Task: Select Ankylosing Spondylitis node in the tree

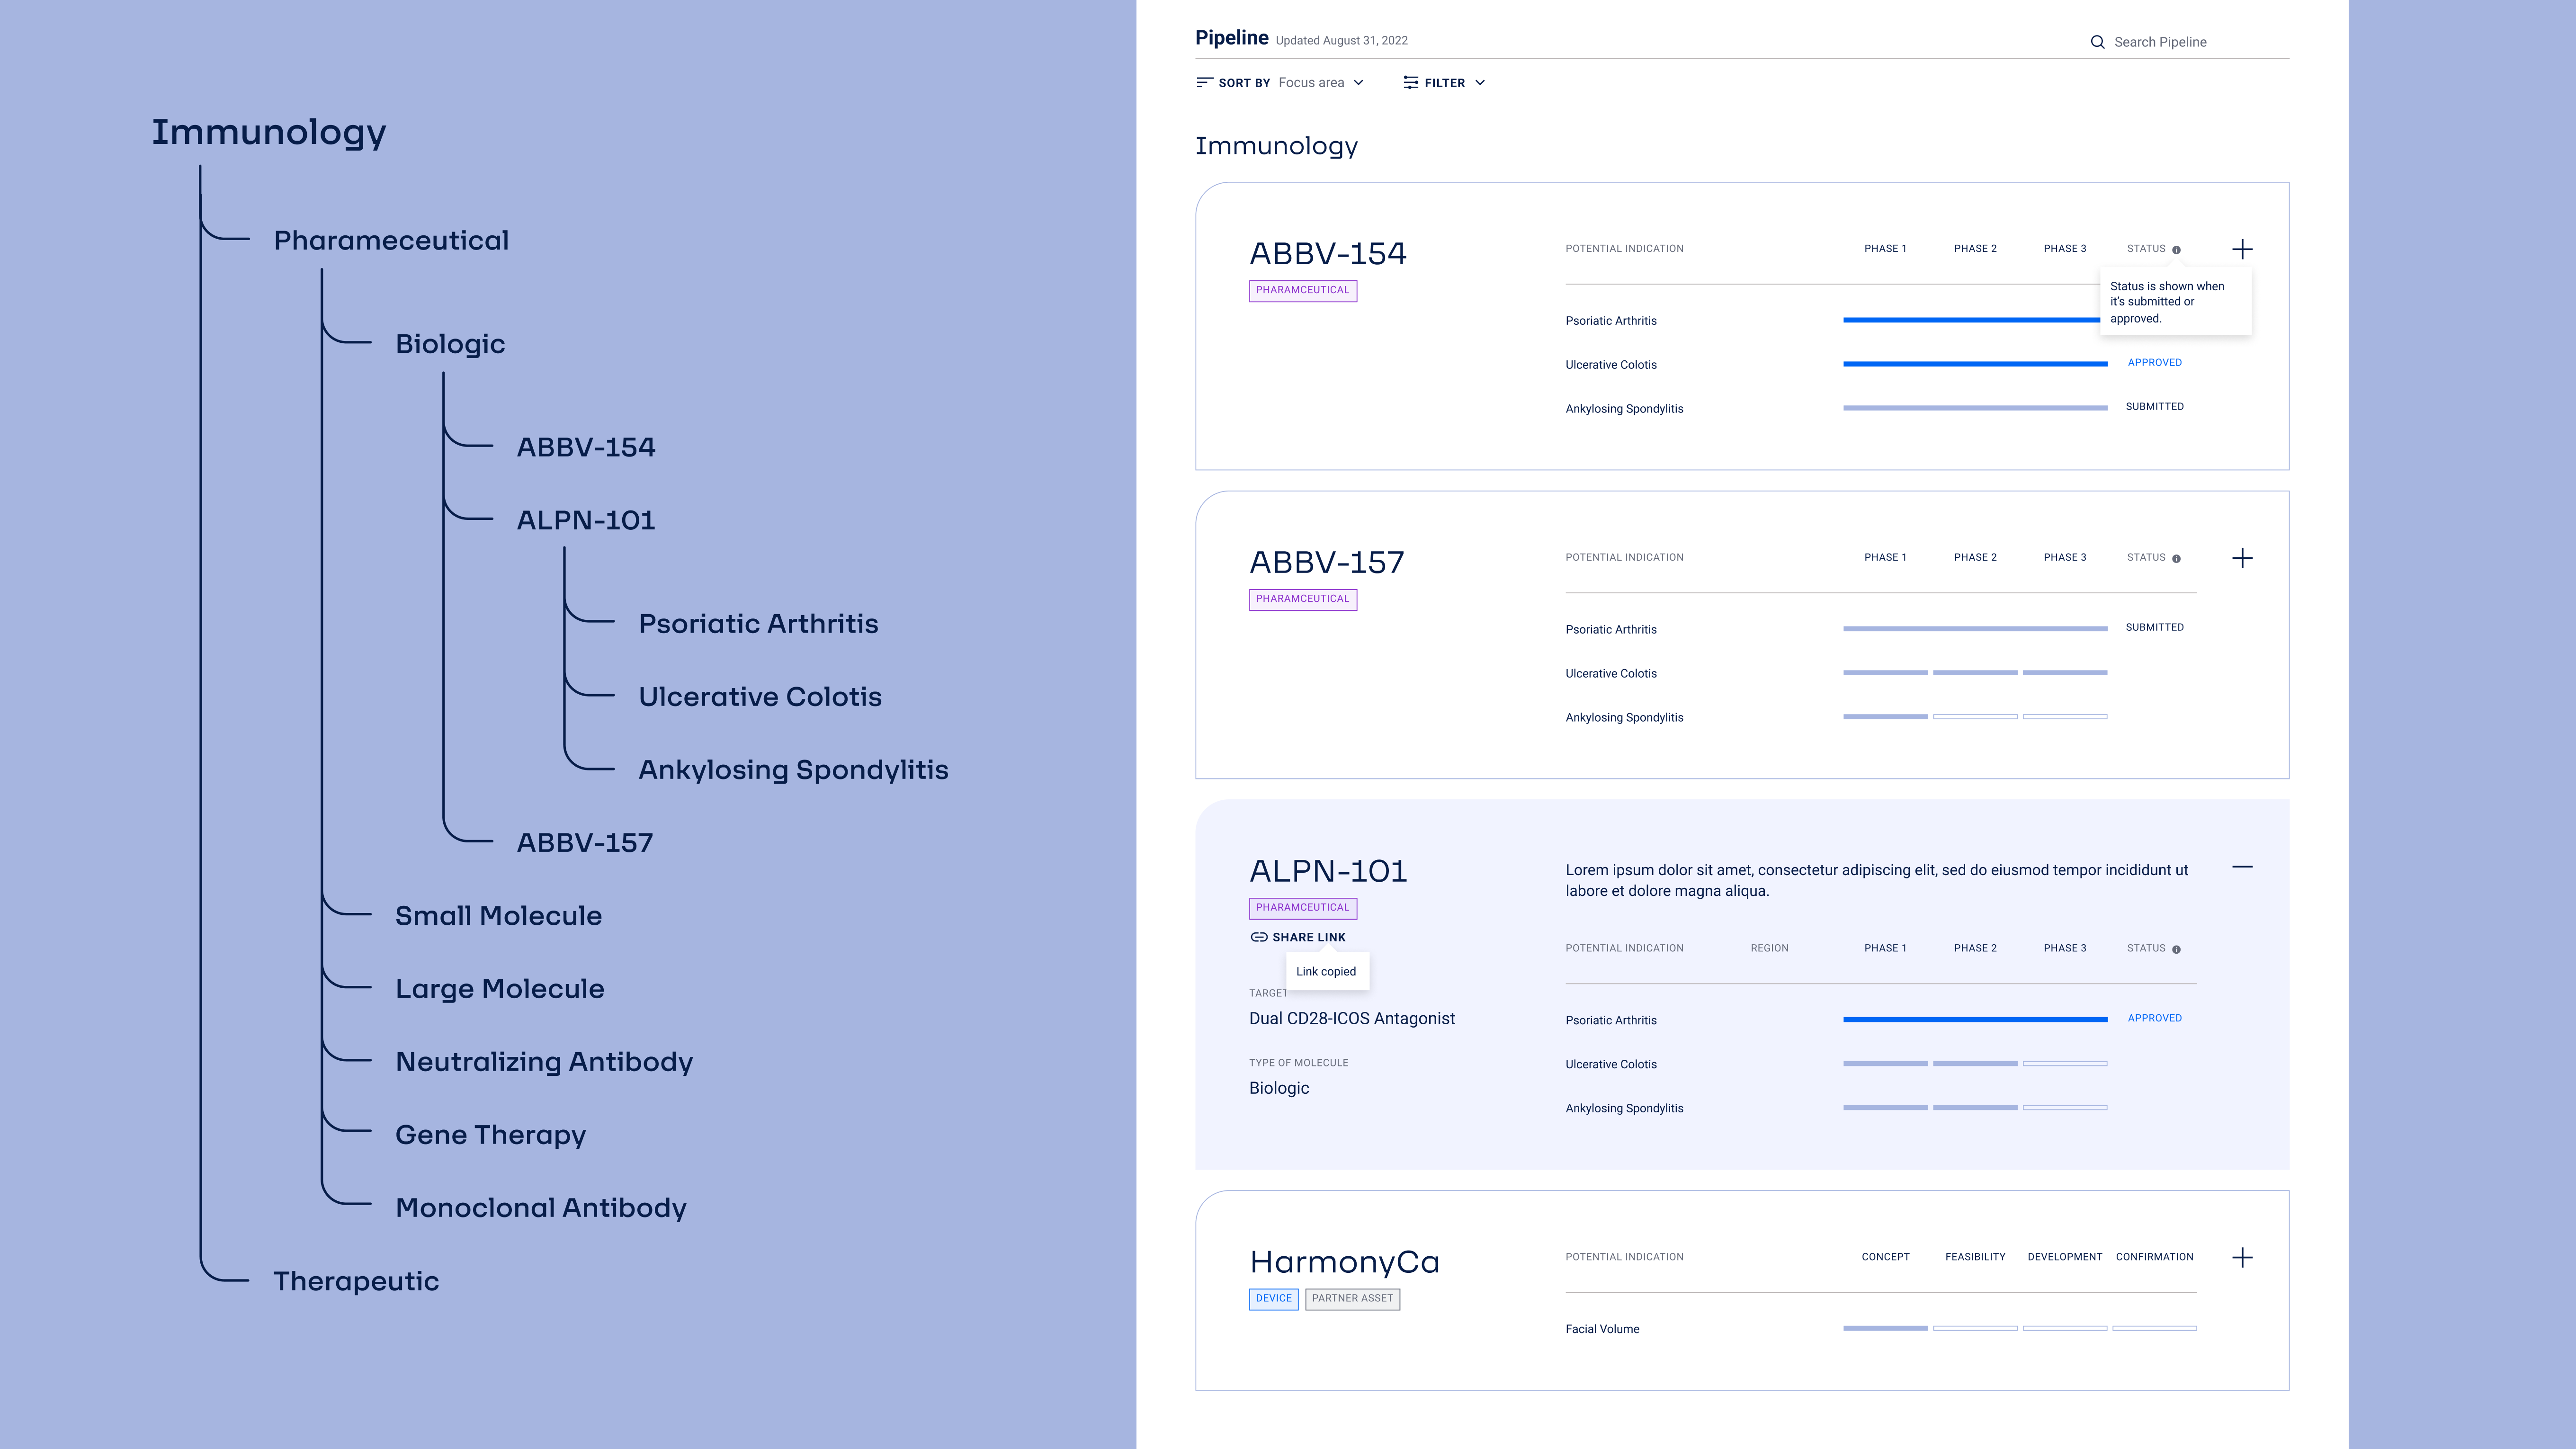Action: pos(793,770)
